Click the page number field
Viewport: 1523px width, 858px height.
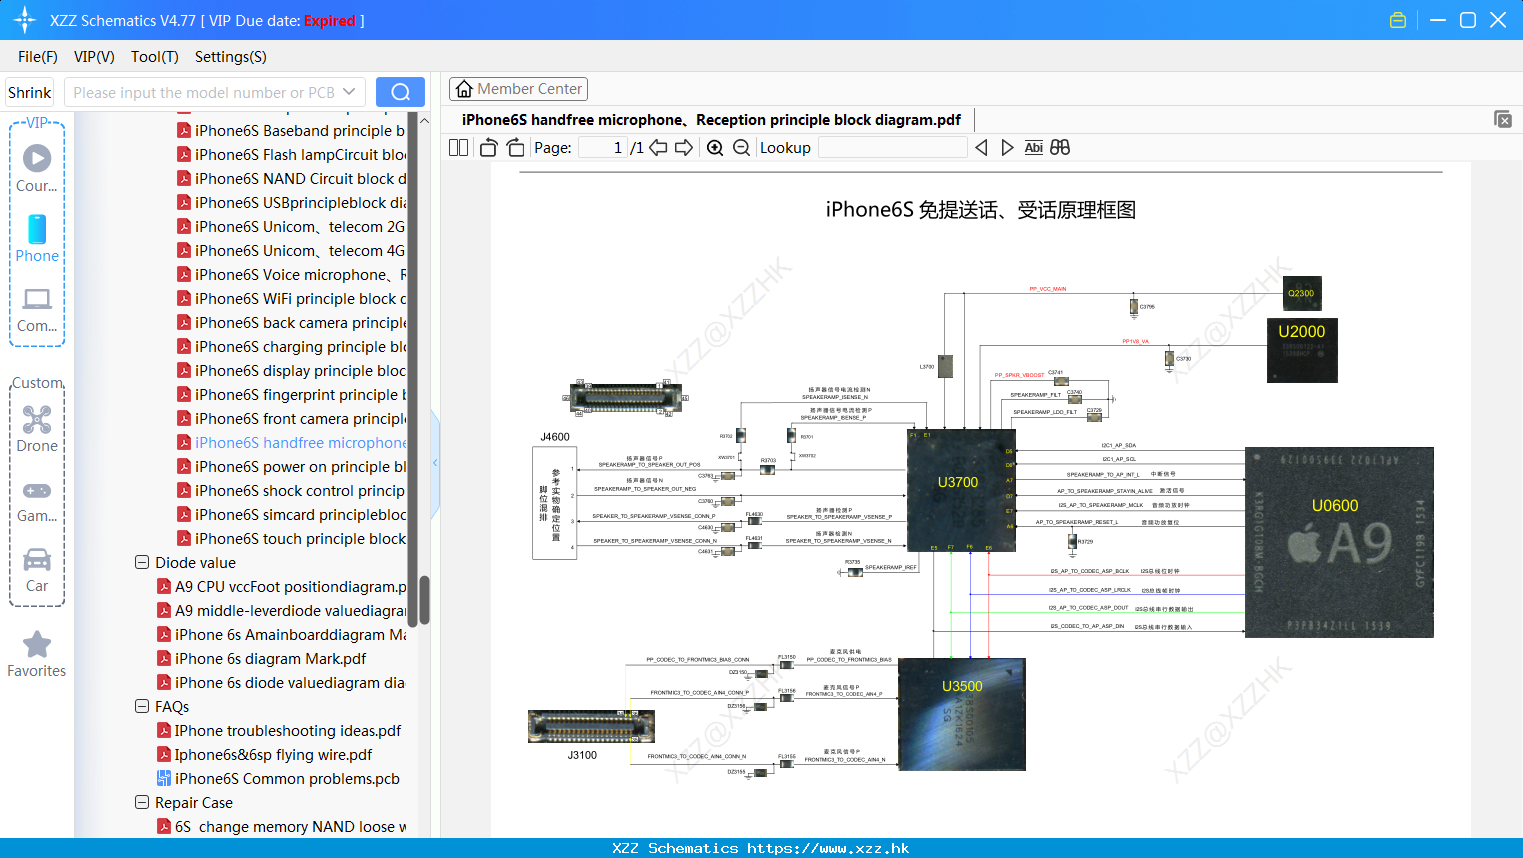tap(602, 148)
